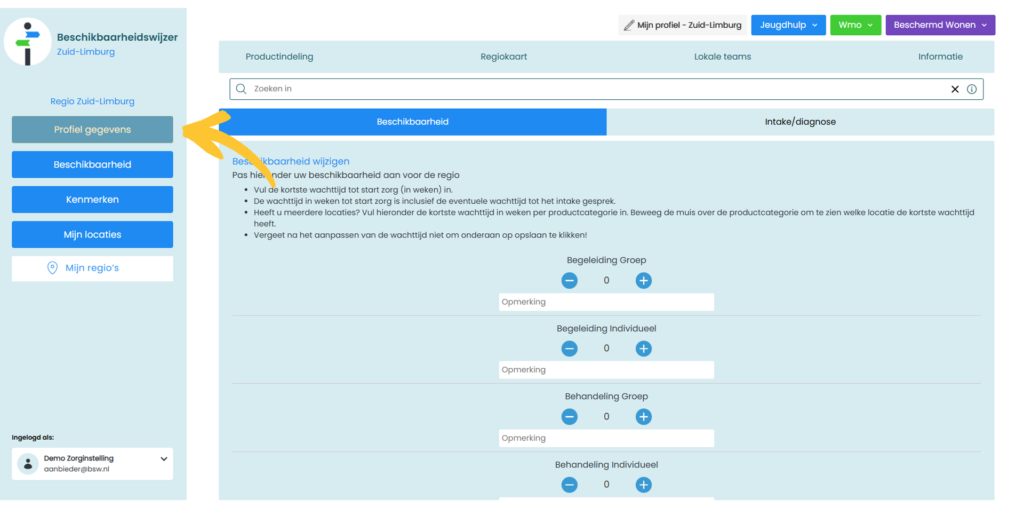The image size is (1024, 507).
Task: Open the search info icon
Action: [x=972, y=89]
